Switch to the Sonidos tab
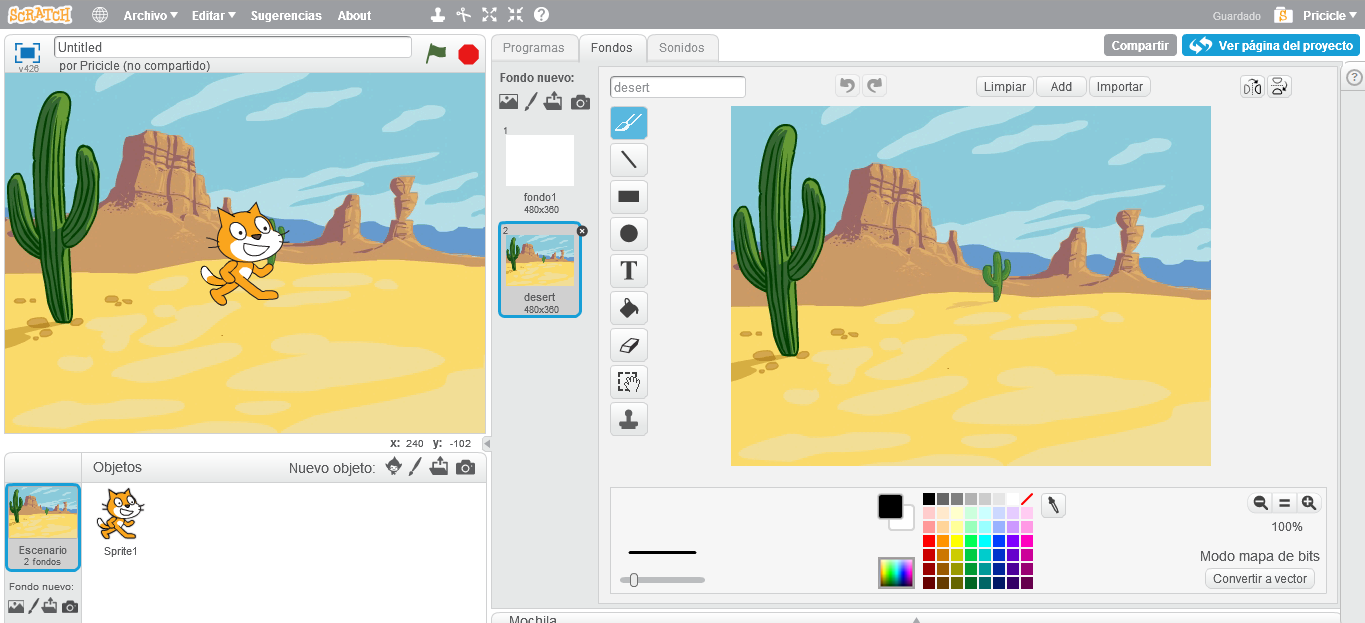Viewport: 1365px width, 623px height. [x=682, y=47]
